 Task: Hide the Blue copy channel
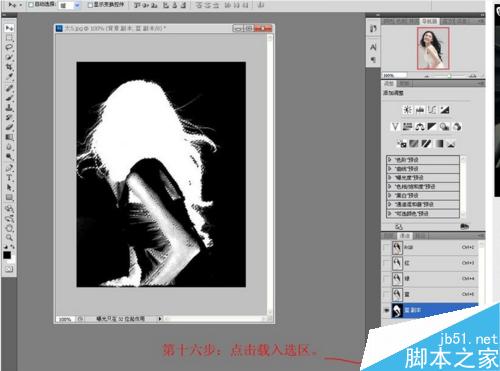pyautogui.click(x=387, y=310)
